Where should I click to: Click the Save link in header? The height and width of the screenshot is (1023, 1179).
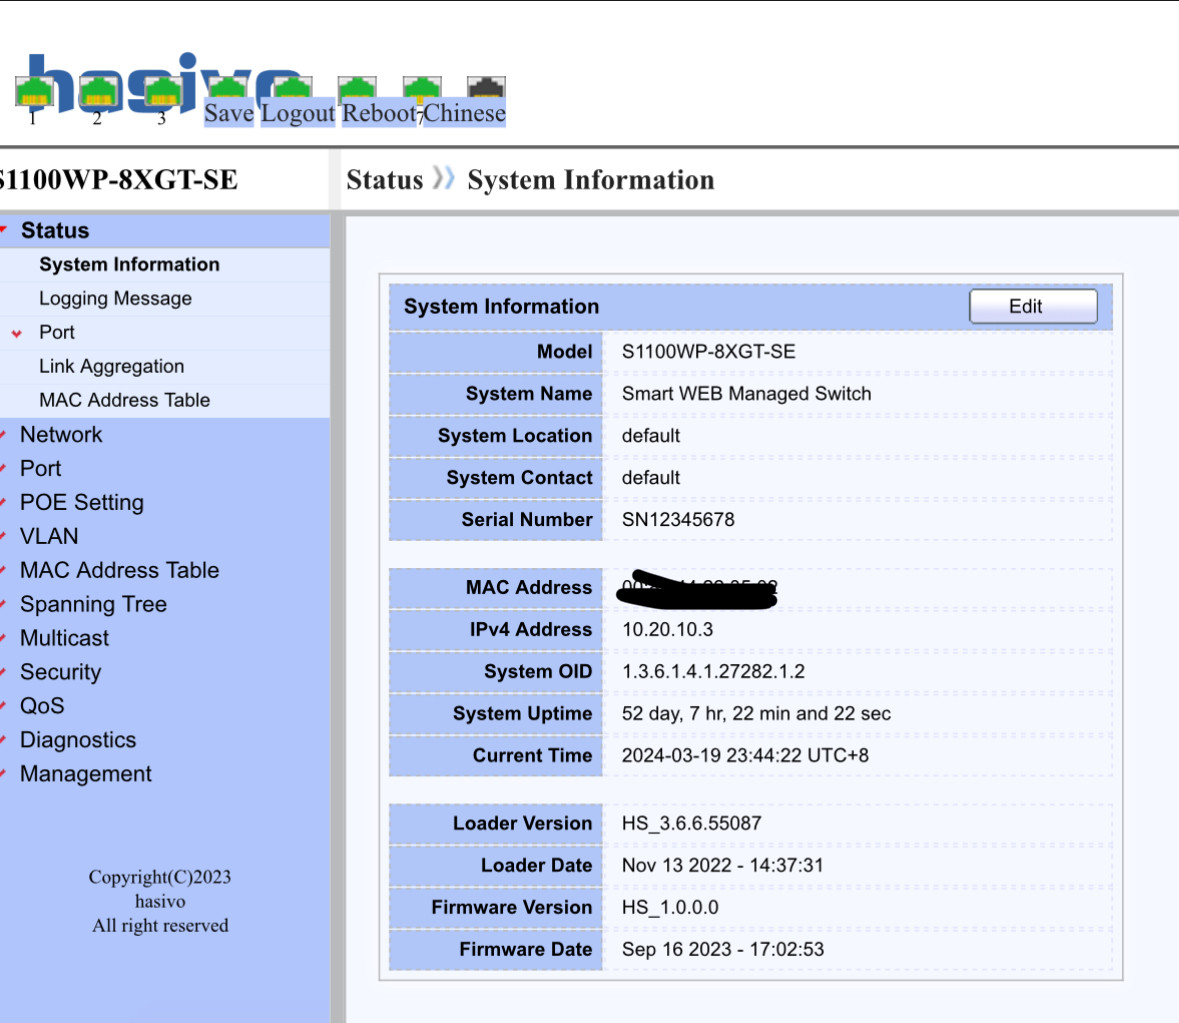pos(229,113)
